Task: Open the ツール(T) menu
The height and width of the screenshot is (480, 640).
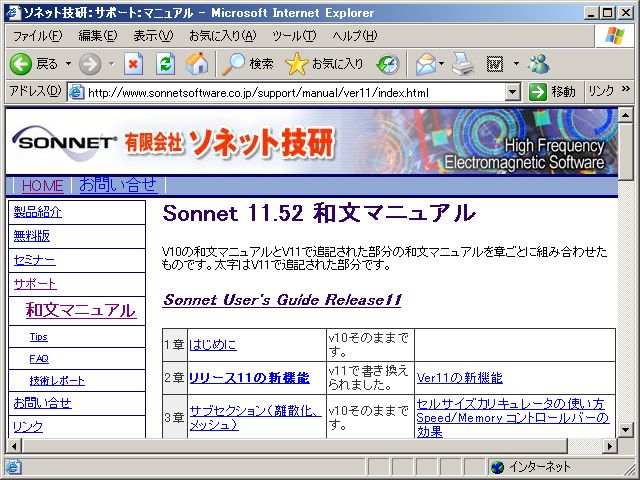Action: 294,36
